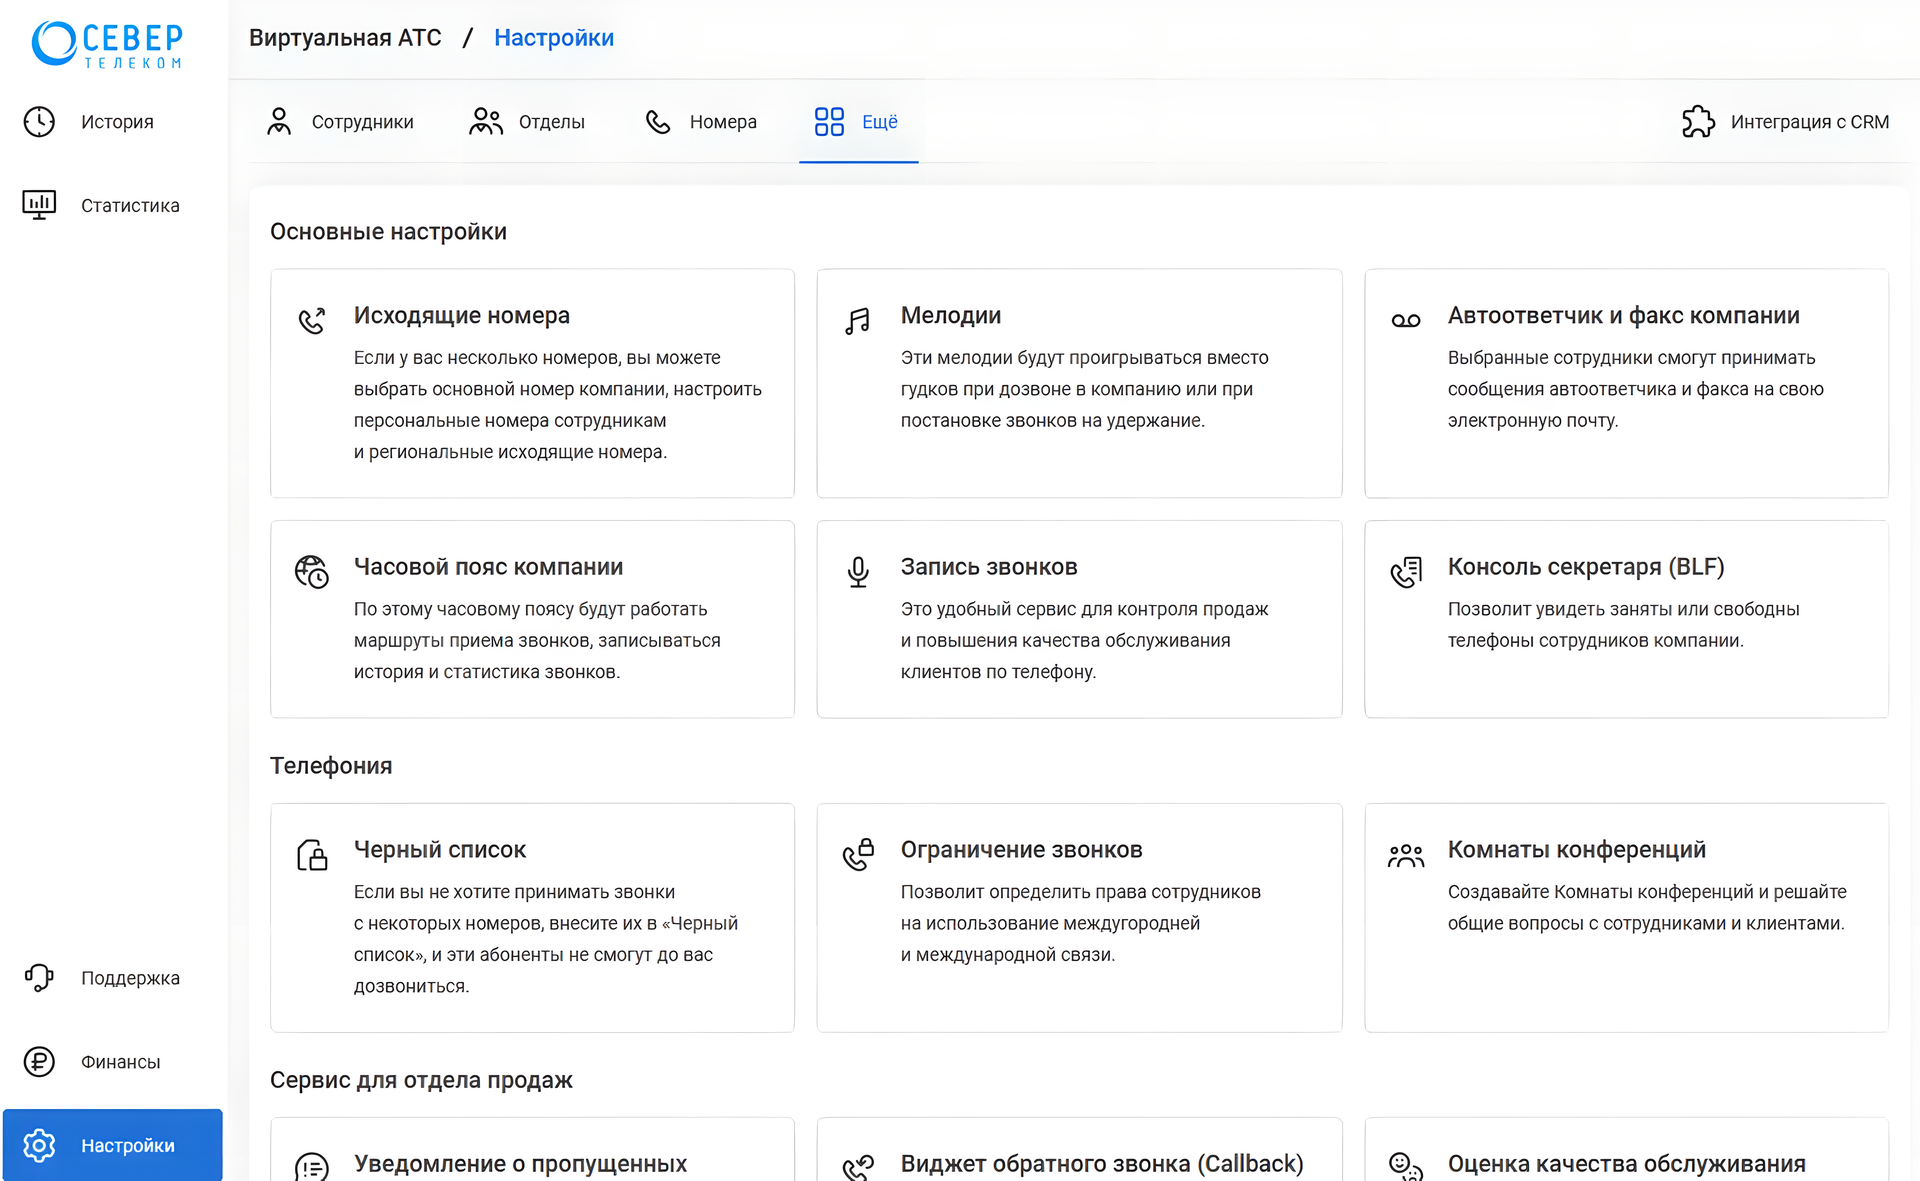
Task: Click the Настройки gear icon
Action: point(39,1145)
